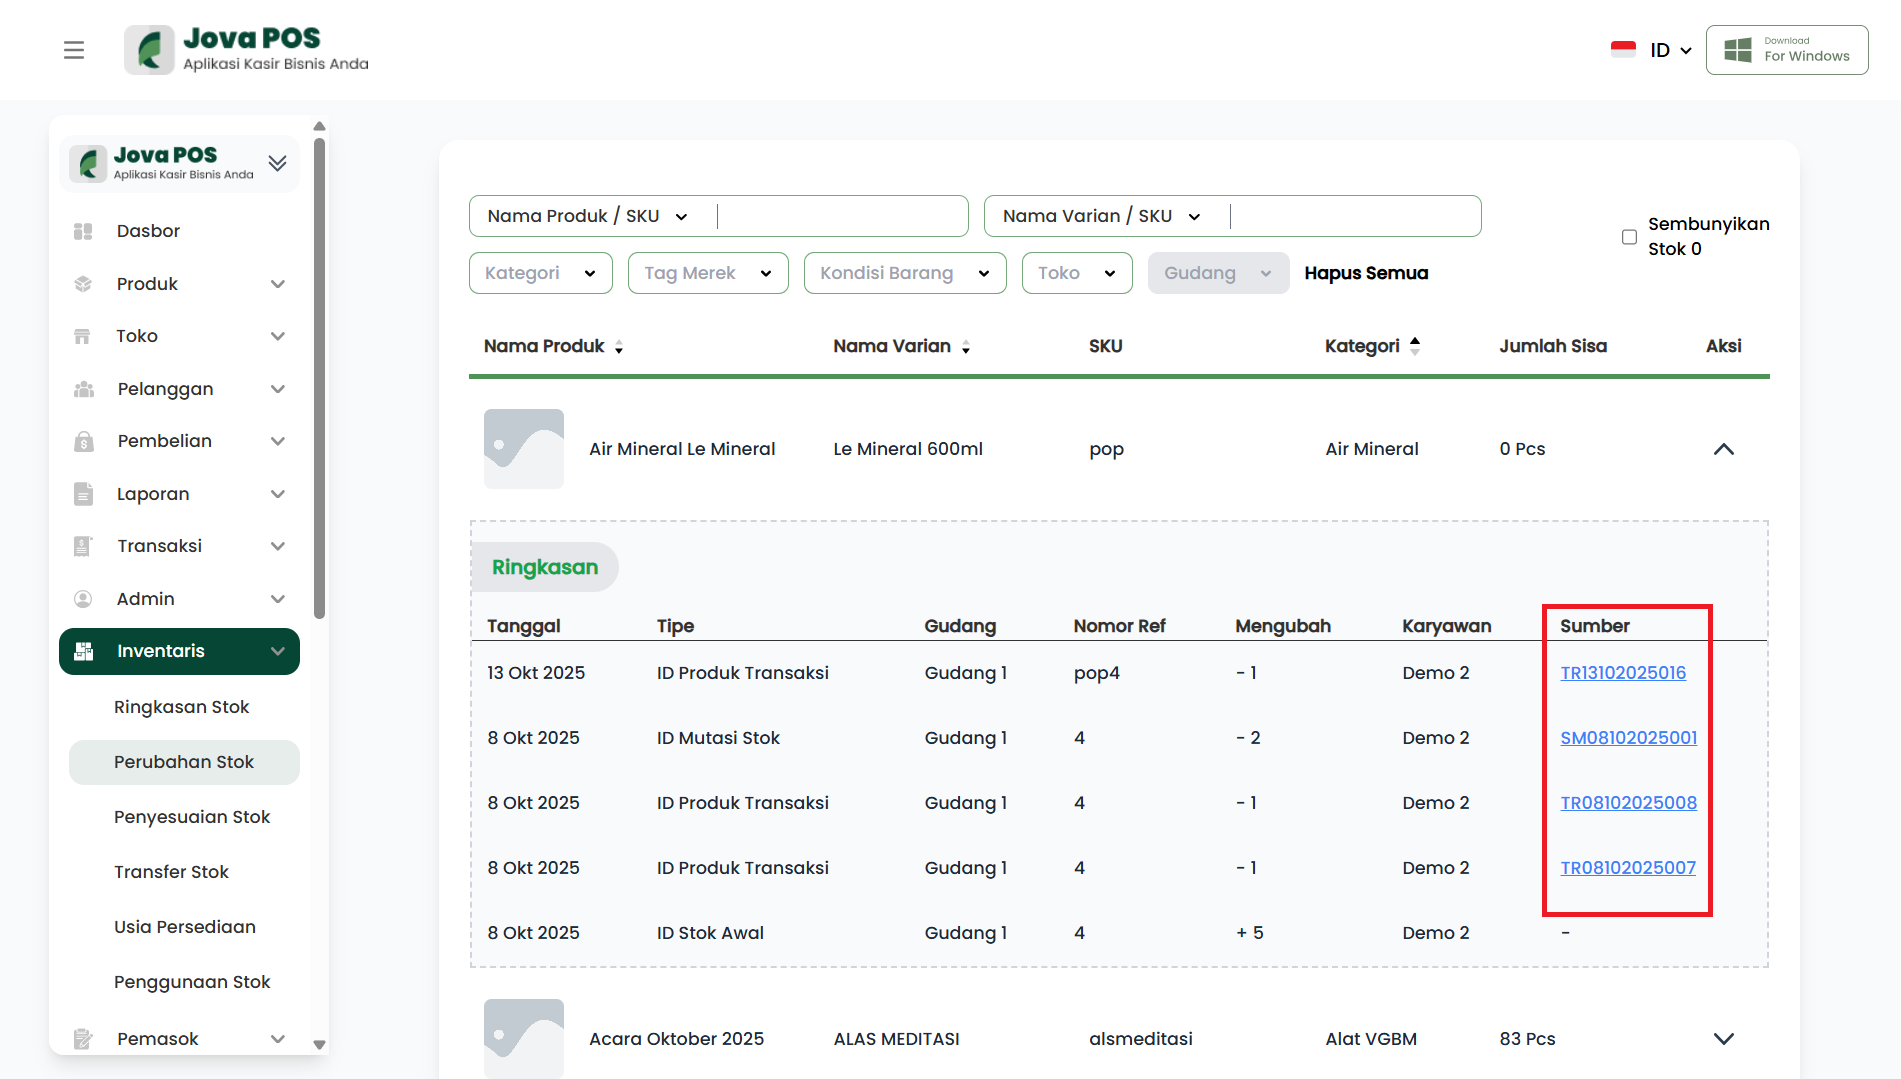This screenshot has width=1901, height=1079.
Task: Click the Pembelian bag icon
Action: (x=83, y=441)
